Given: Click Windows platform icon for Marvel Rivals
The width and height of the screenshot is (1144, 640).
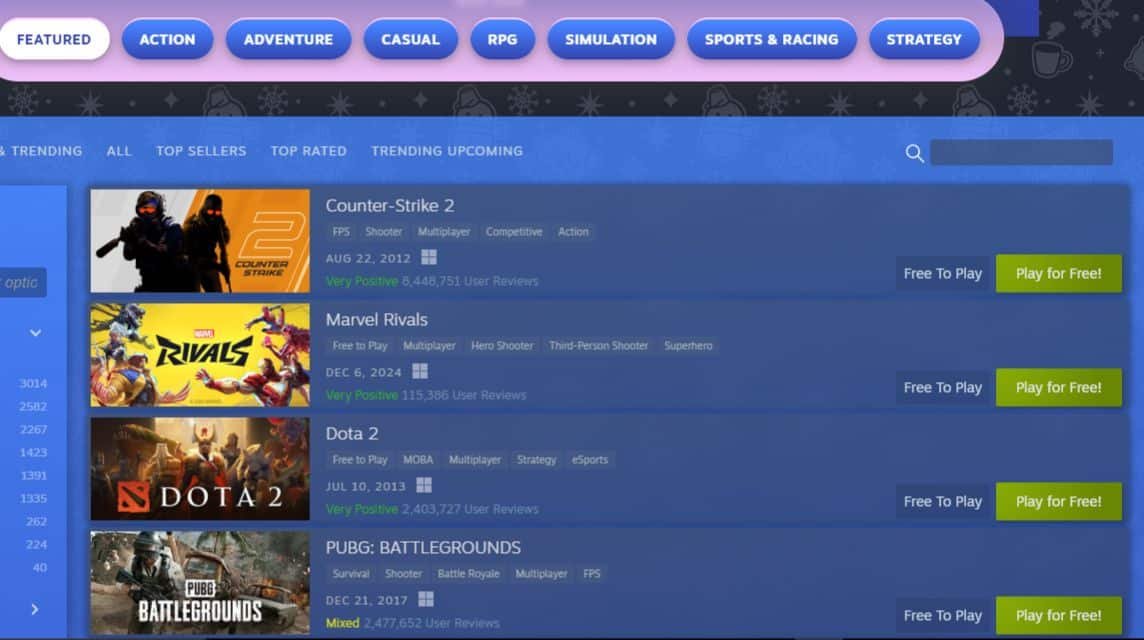Looking at the screenshot, I should 420,372.
